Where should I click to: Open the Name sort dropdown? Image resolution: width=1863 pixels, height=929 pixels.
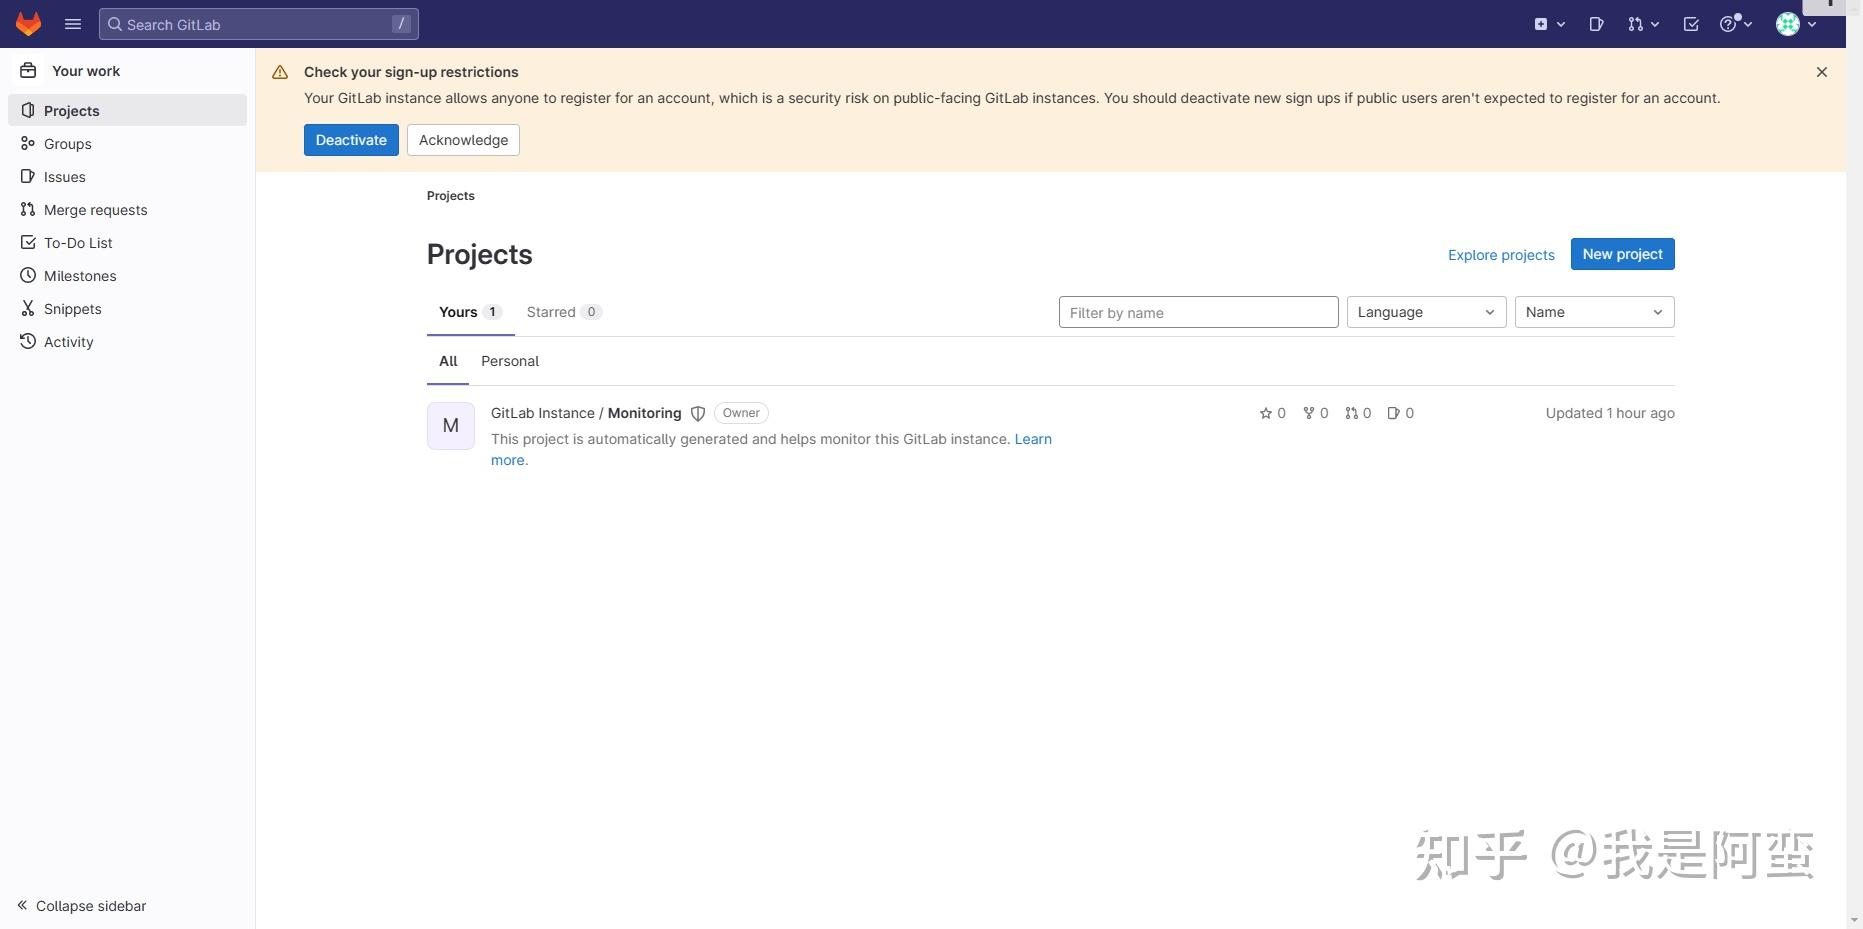(x=1594, y=312)
